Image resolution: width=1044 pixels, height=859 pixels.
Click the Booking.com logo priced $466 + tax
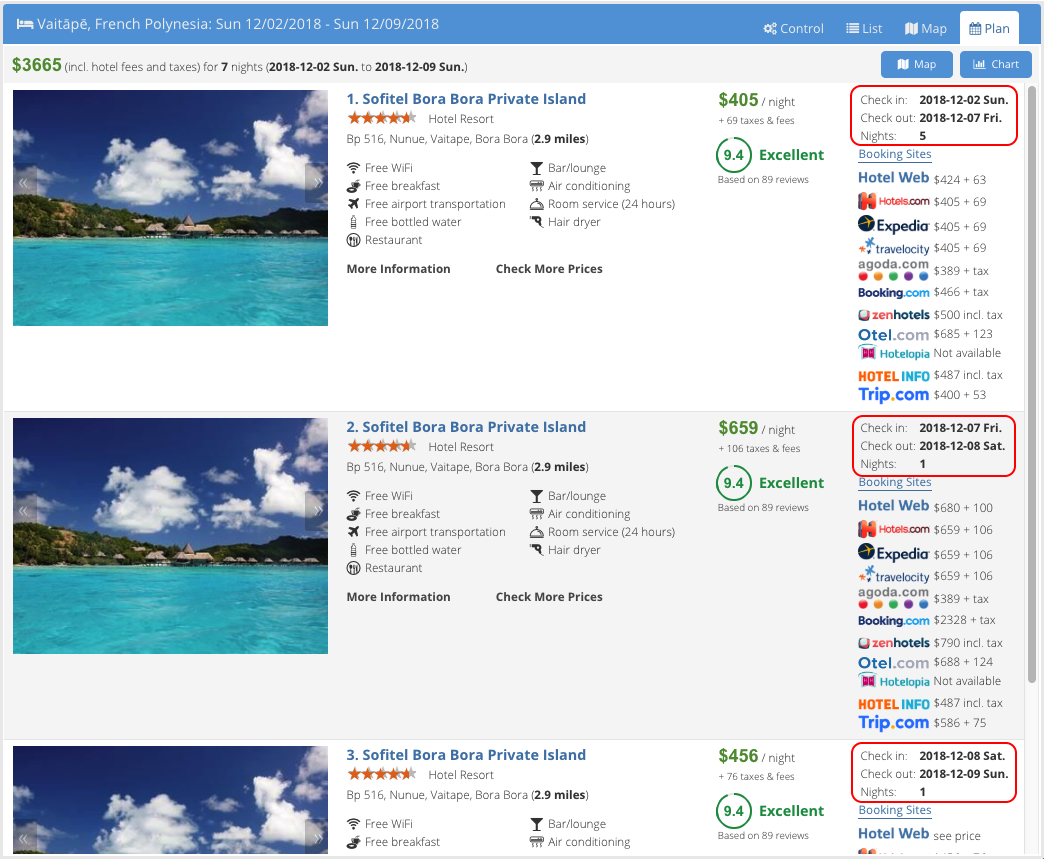coord(894,292)
